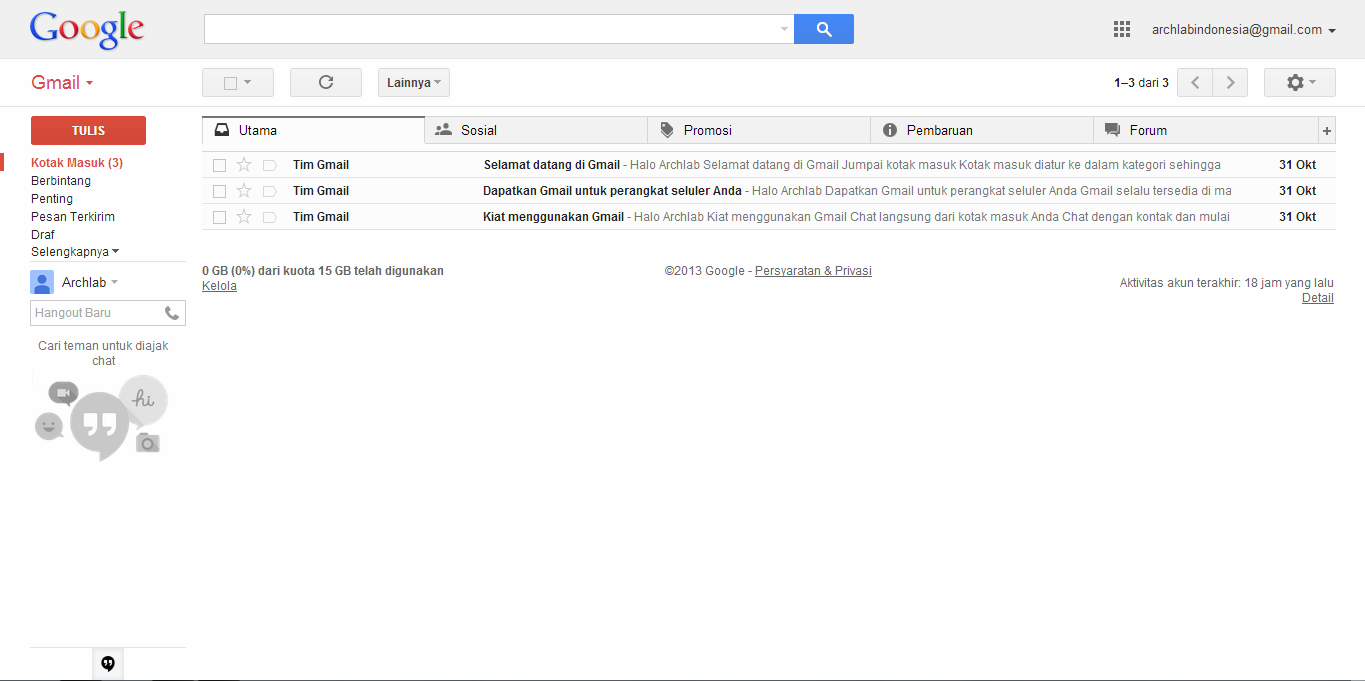Click 'Cari teman untuk diajak chat' text
The width and height of the screenshot is (1365, 681).
[103, 353]
